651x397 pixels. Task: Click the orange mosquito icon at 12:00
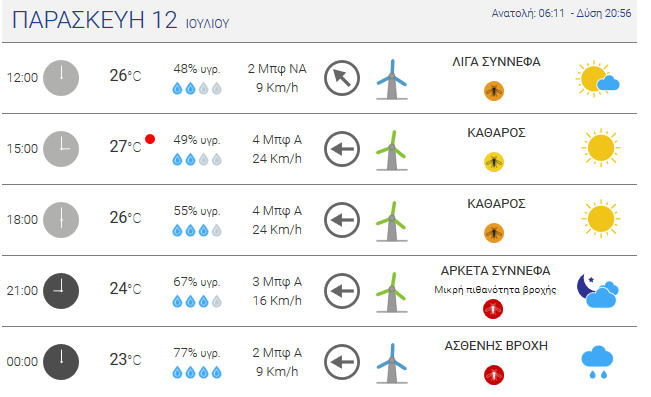[x=494, y=91]
